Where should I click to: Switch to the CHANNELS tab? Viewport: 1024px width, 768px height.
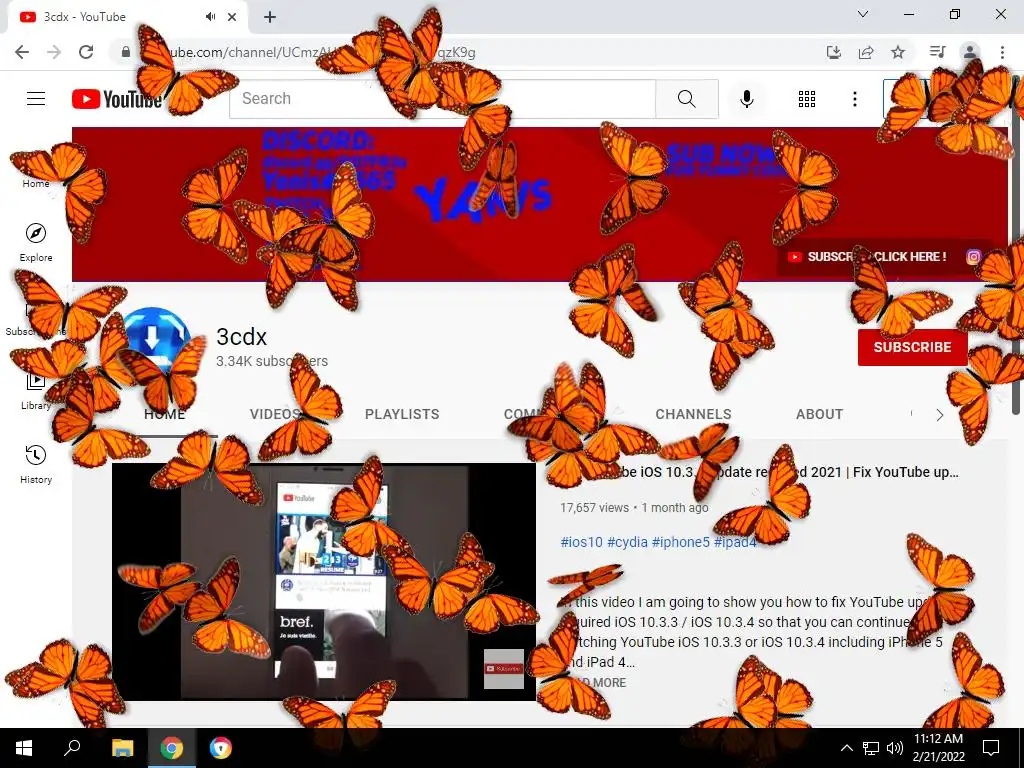coord(694,414)
